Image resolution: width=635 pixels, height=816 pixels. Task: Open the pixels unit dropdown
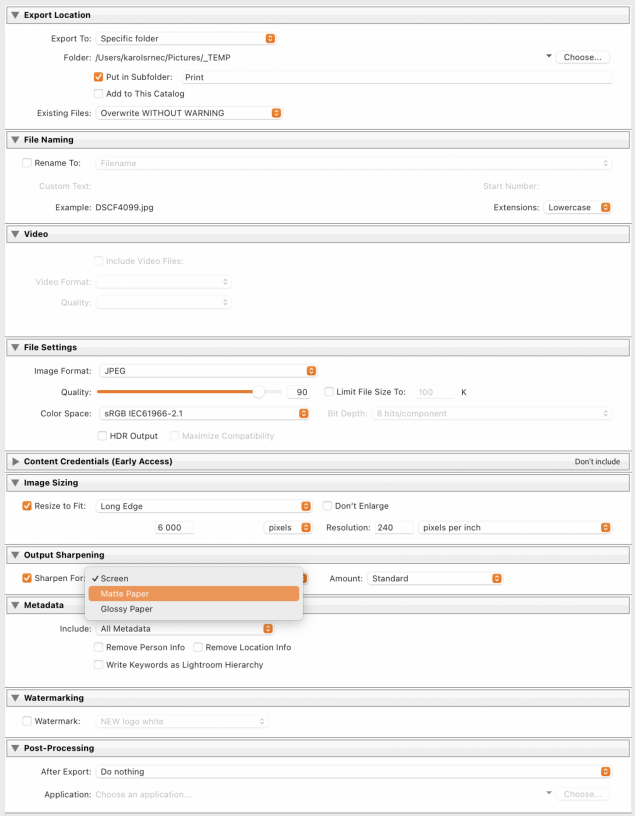pyautogui.click(x=287, y=527)
